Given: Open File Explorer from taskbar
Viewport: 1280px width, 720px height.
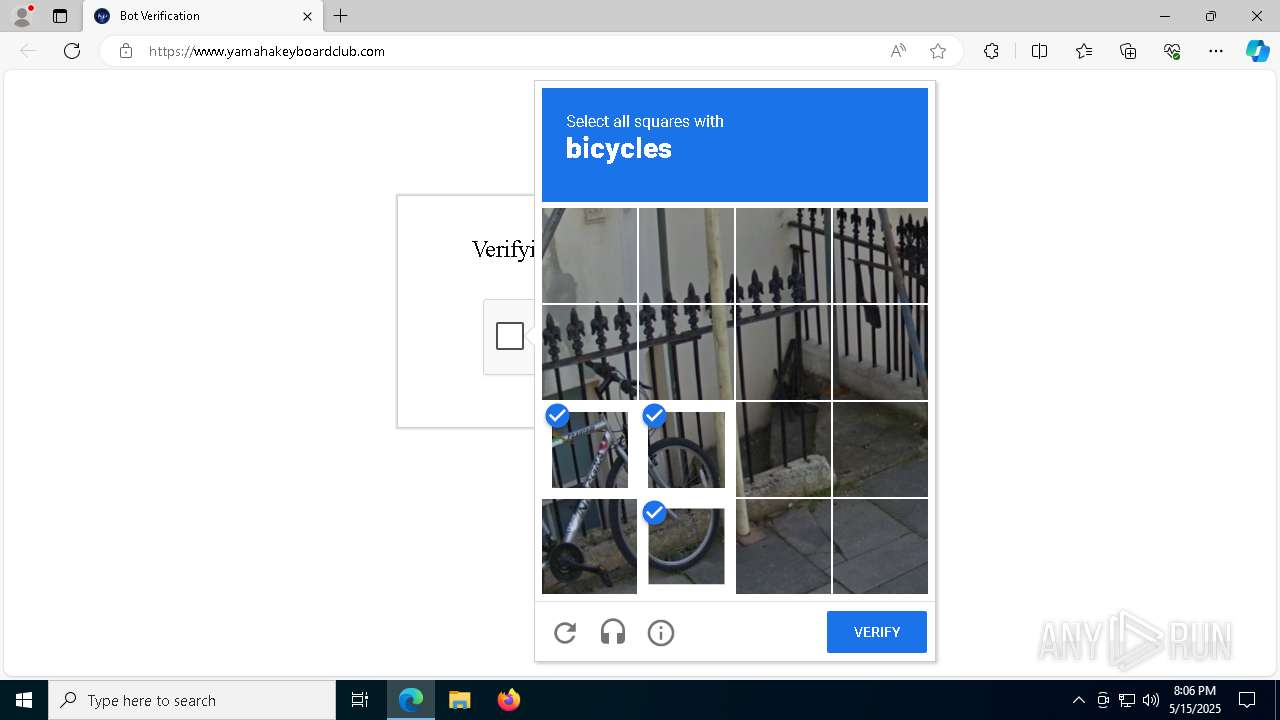Looking at the screenshot, I should point(459,700).
